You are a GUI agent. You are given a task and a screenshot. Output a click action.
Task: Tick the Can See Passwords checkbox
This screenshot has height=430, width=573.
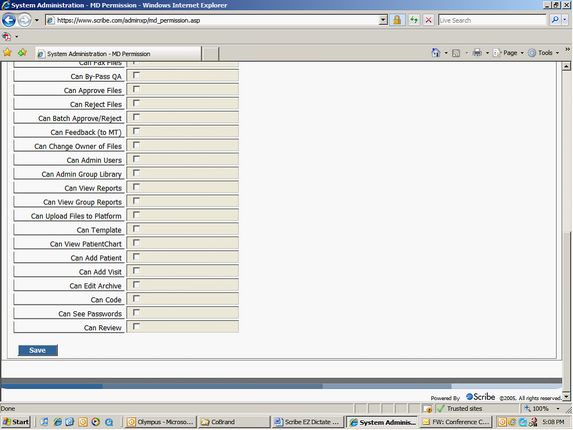(136, 312)
